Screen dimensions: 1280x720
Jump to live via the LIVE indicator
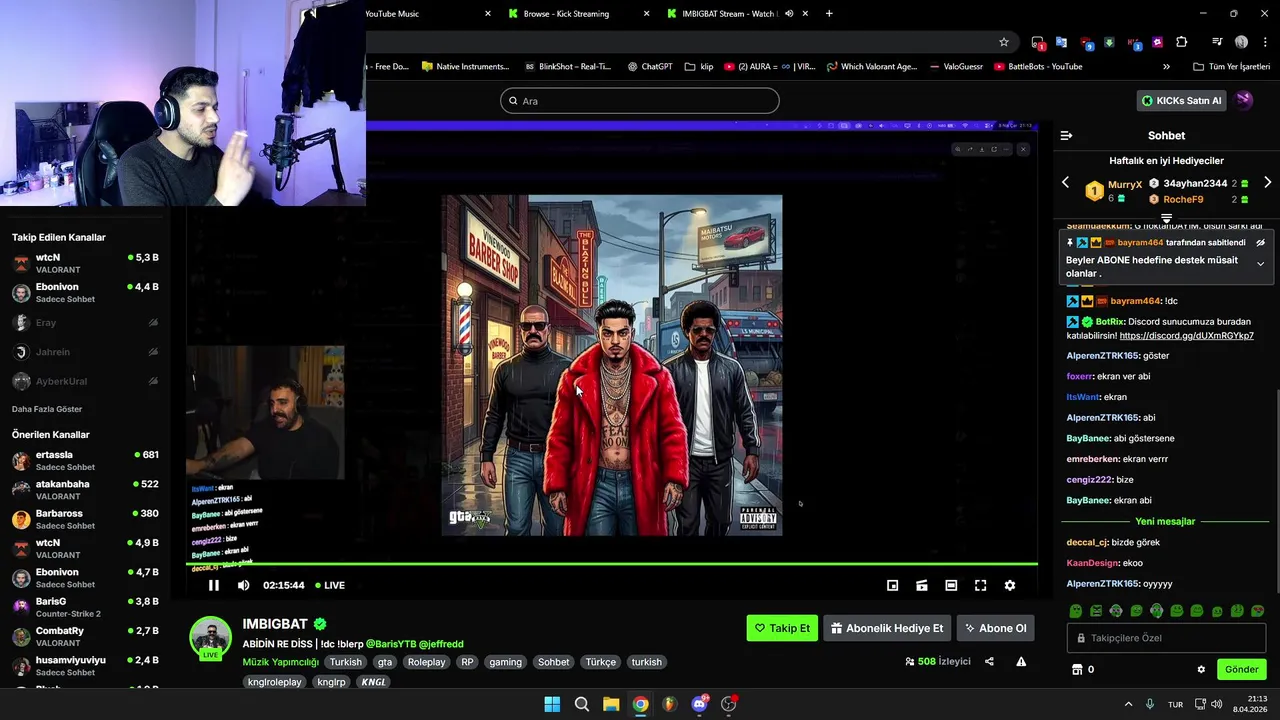pyautogui.click(x=330, y=585)
